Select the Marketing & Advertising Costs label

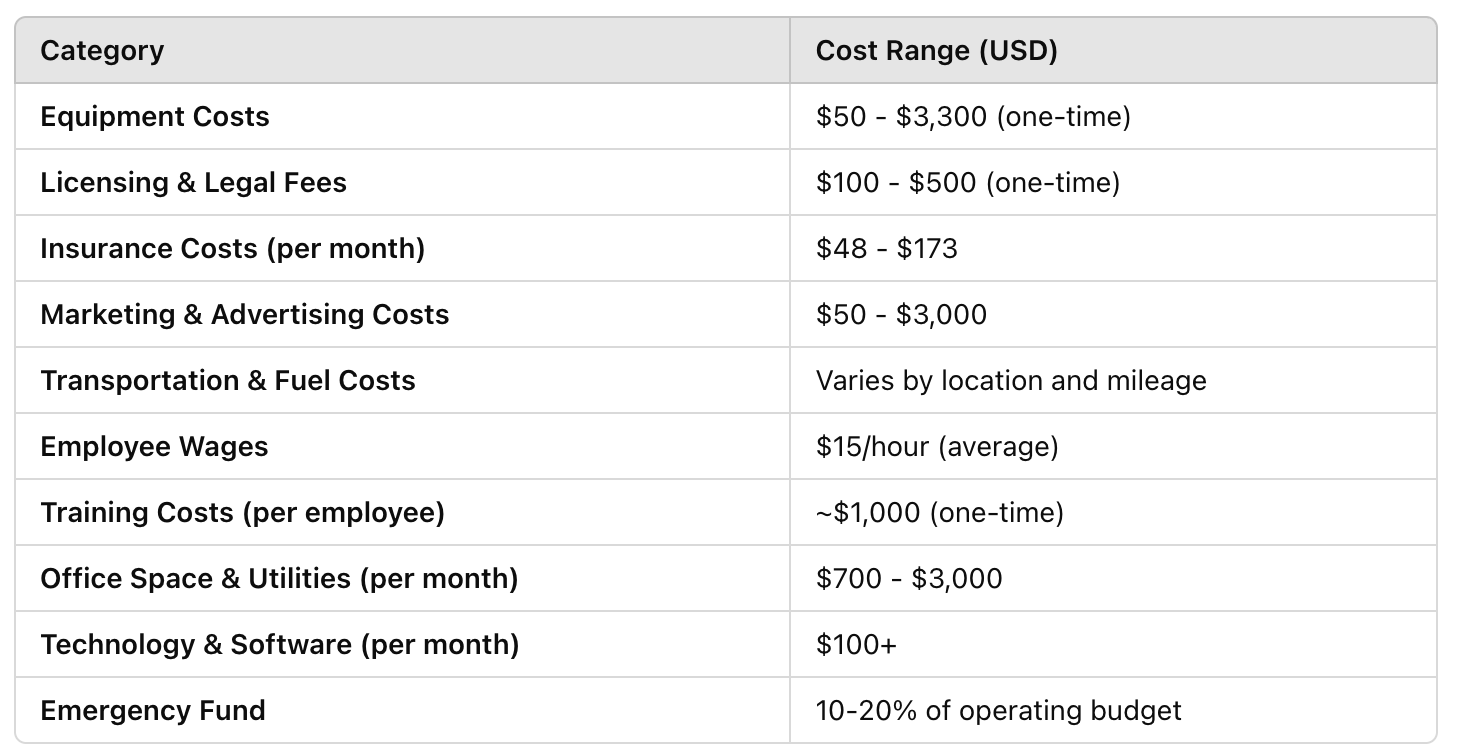[245, 314]
